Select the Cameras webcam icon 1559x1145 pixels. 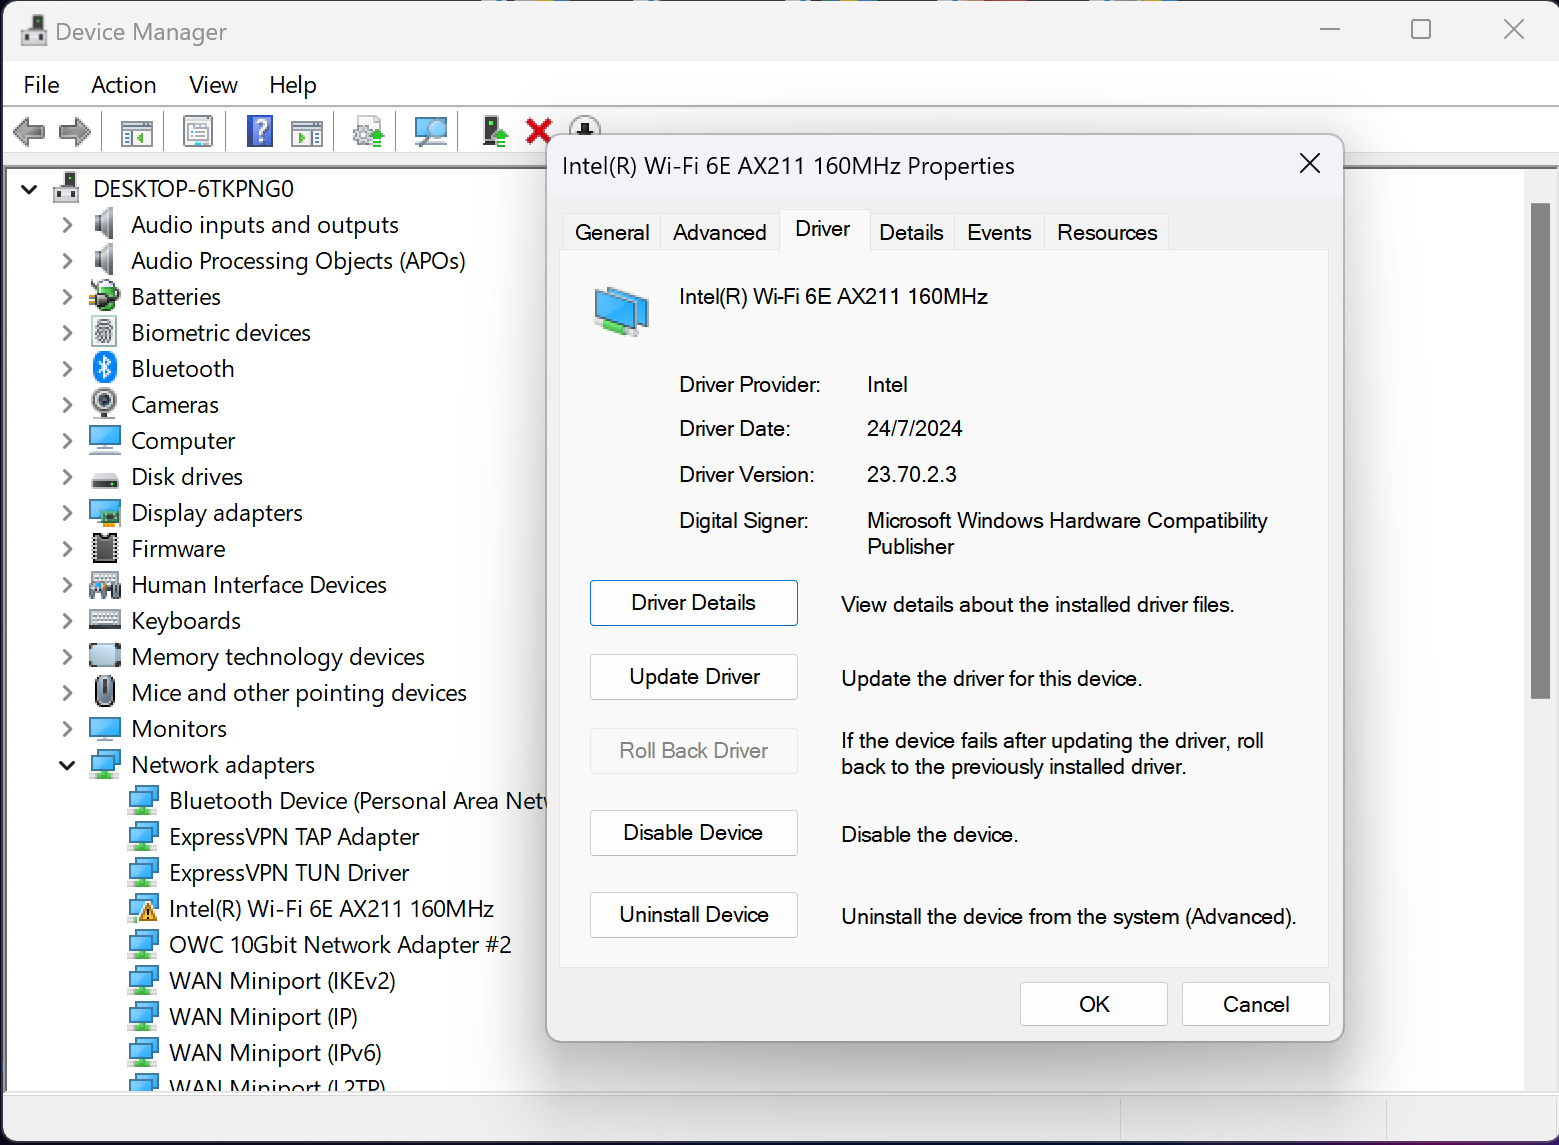click(104, 404)
